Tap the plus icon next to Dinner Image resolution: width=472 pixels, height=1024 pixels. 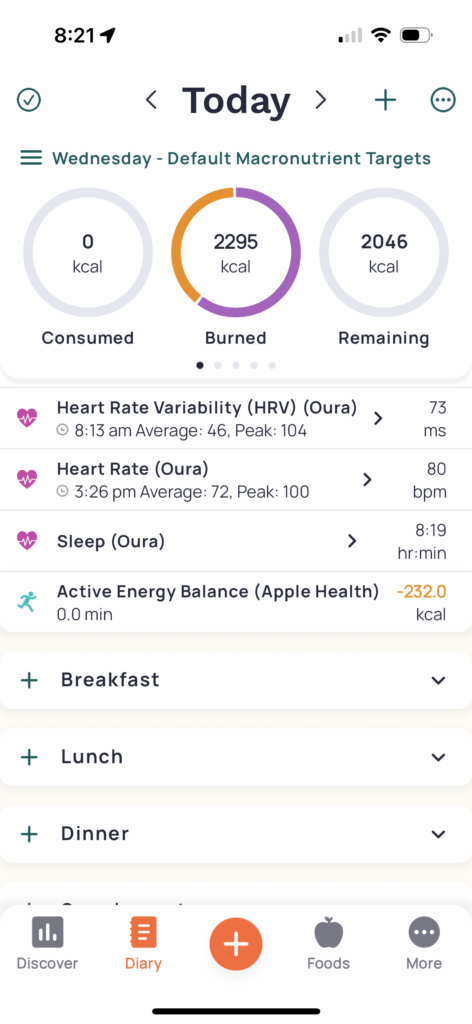[29, 834]
